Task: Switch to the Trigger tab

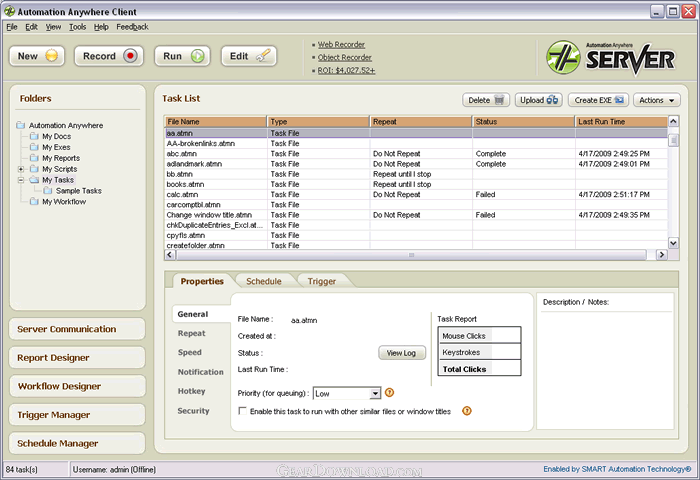Action: (x=322, y=281)
